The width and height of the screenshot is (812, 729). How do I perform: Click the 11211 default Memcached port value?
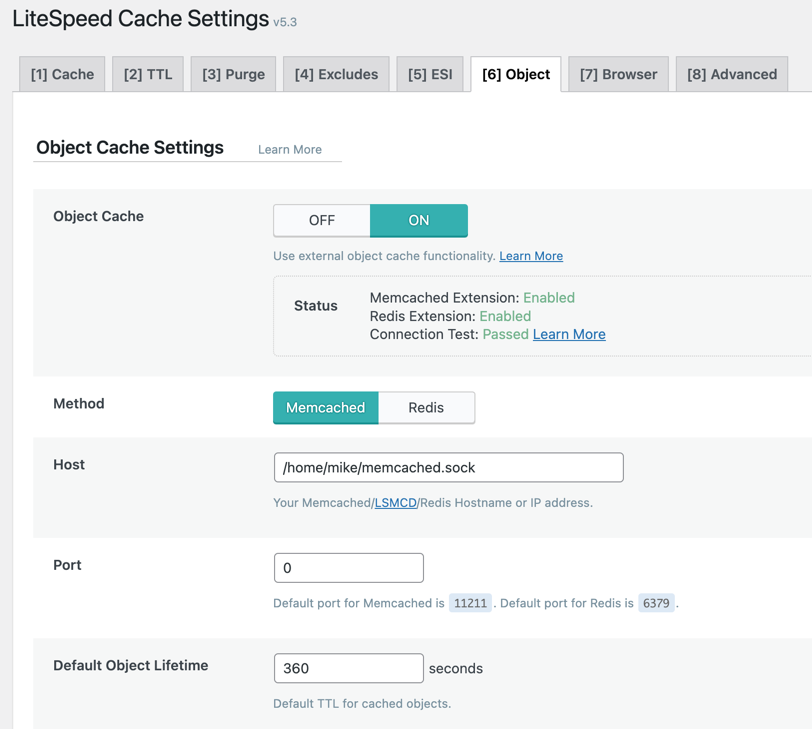[470, 603]
